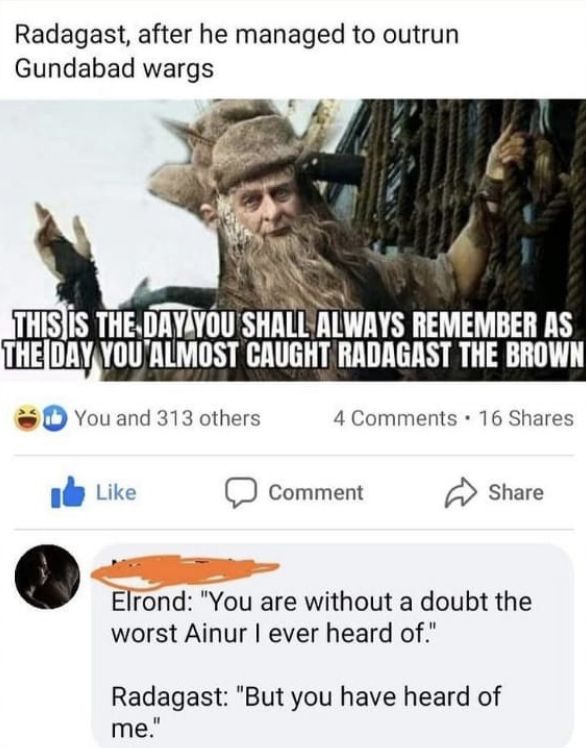Click the Share arrow icon
Screen dimensions: 586x748
point(460,493)
